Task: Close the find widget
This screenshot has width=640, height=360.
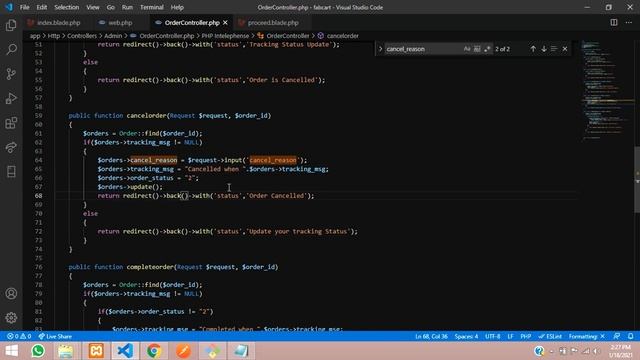Action: 565,49
